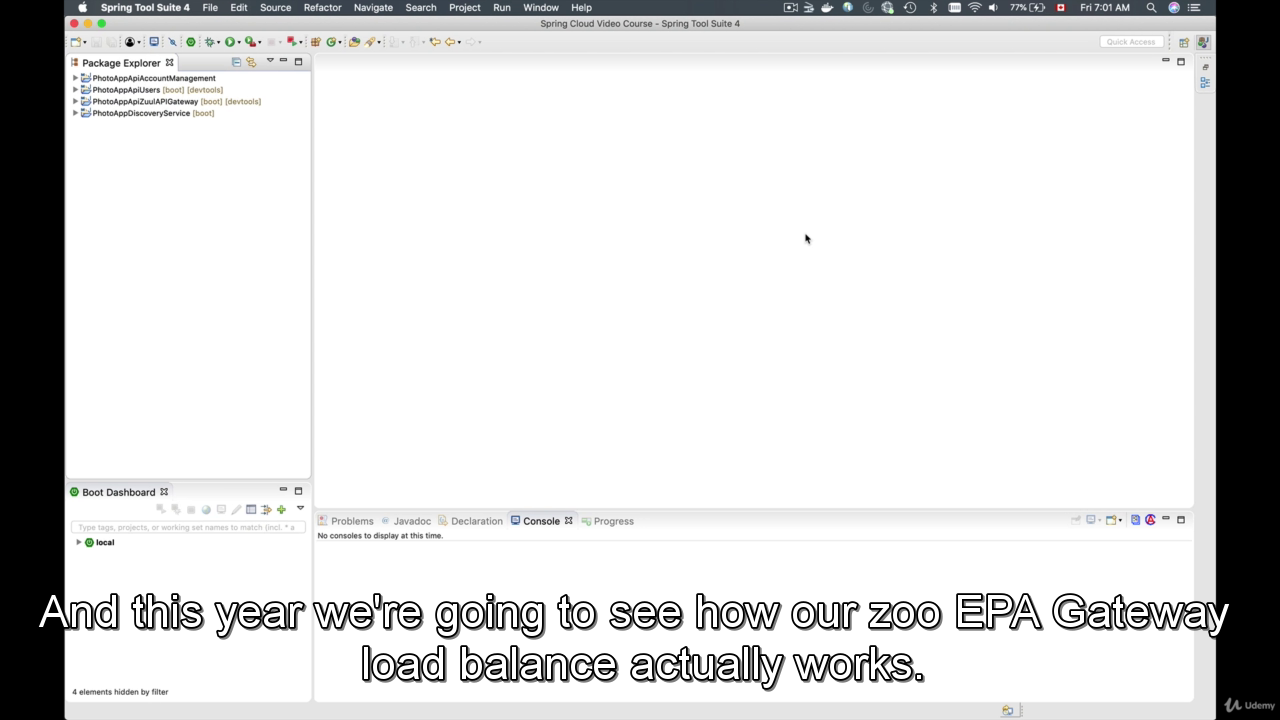Click the Outline view icon in right trim
Screen dimensions: 1280x720
point(1205,83)
